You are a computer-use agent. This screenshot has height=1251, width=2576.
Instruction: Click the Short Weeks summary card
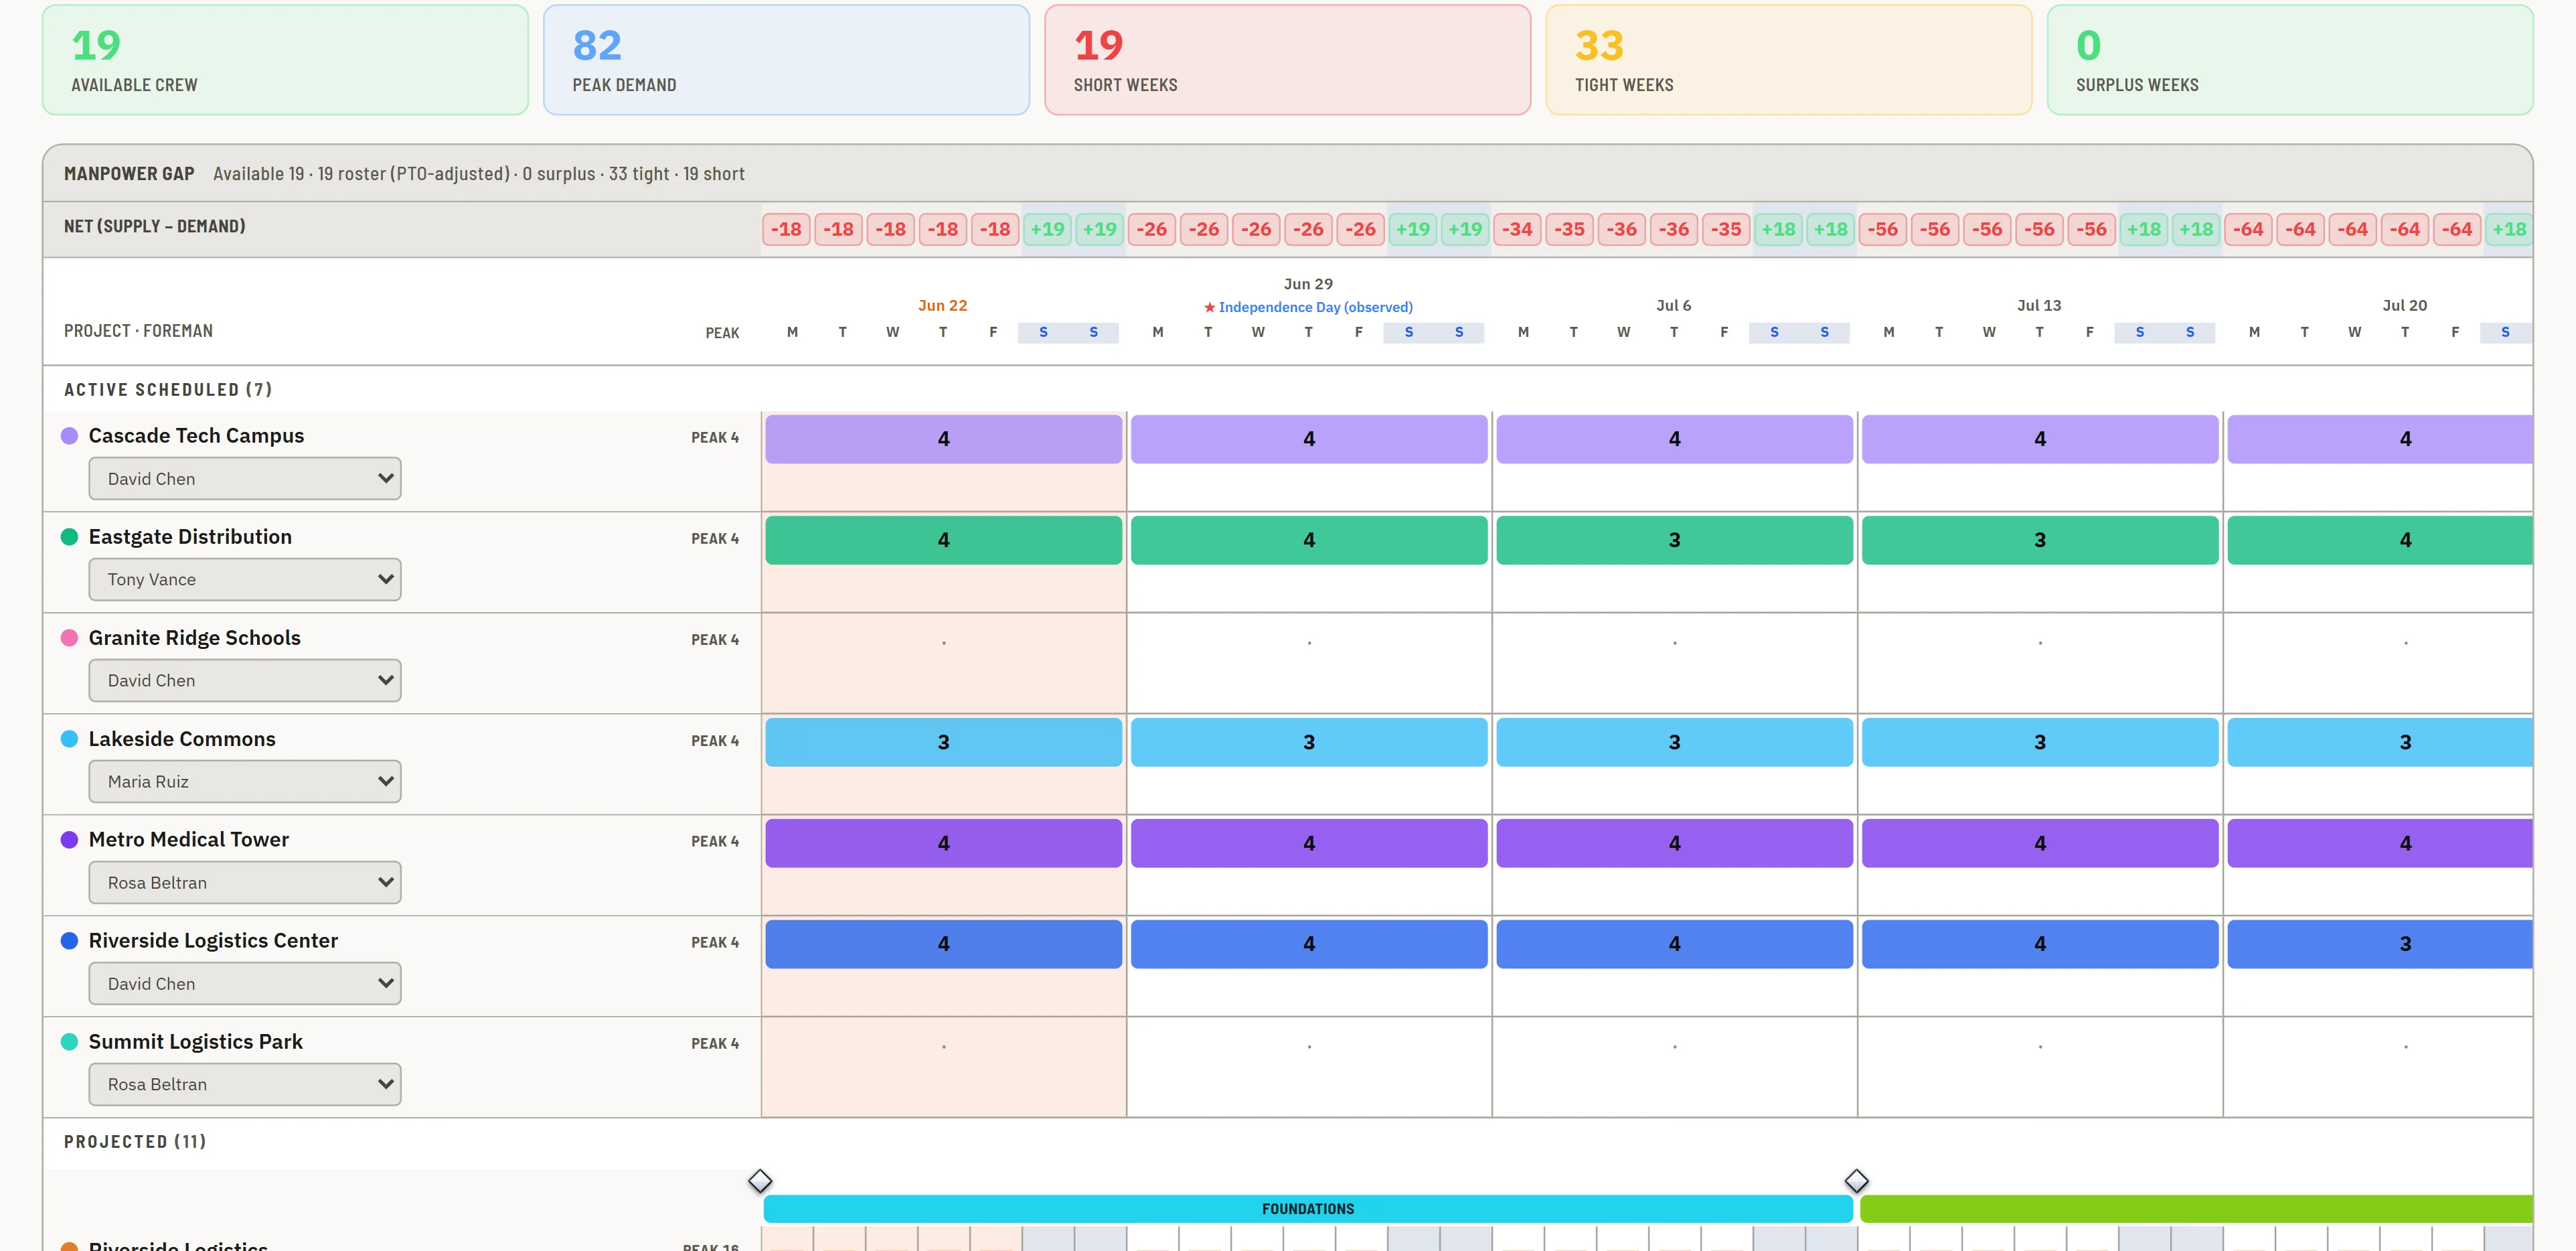[x=1287, y=60]
